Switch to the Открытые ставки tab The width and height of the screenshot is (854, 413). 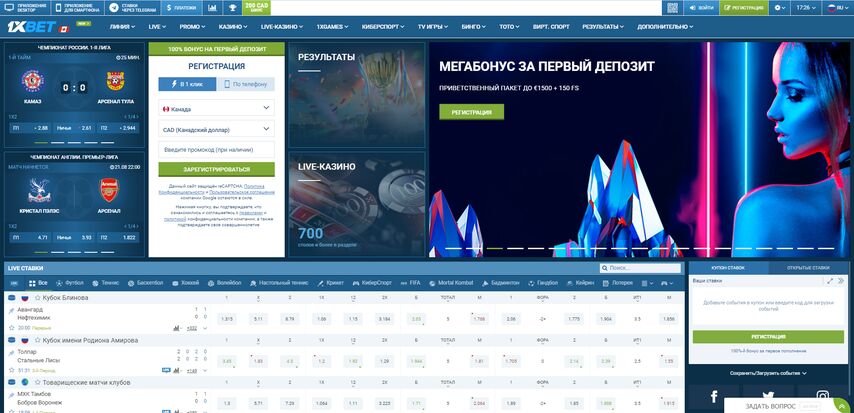click(x=808, y=268)
